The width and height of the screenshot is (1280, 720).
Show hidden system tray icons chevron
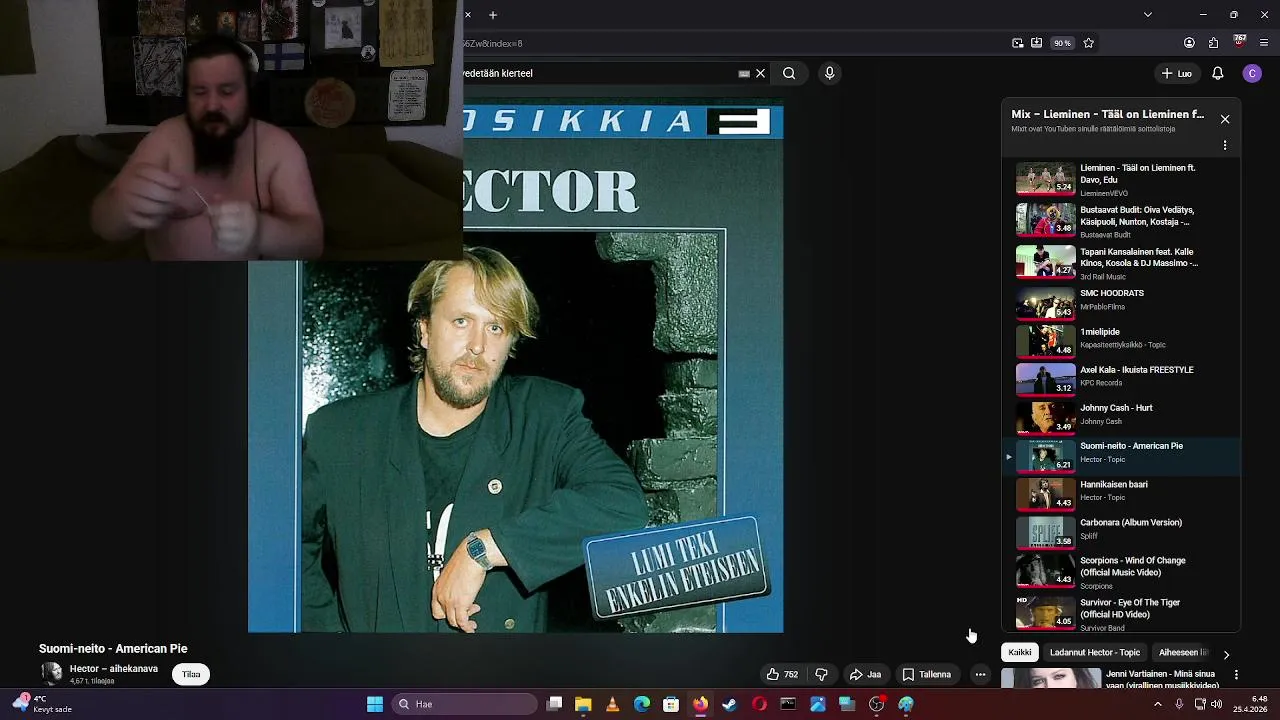pyautogui.click(x=1158, y=704)
